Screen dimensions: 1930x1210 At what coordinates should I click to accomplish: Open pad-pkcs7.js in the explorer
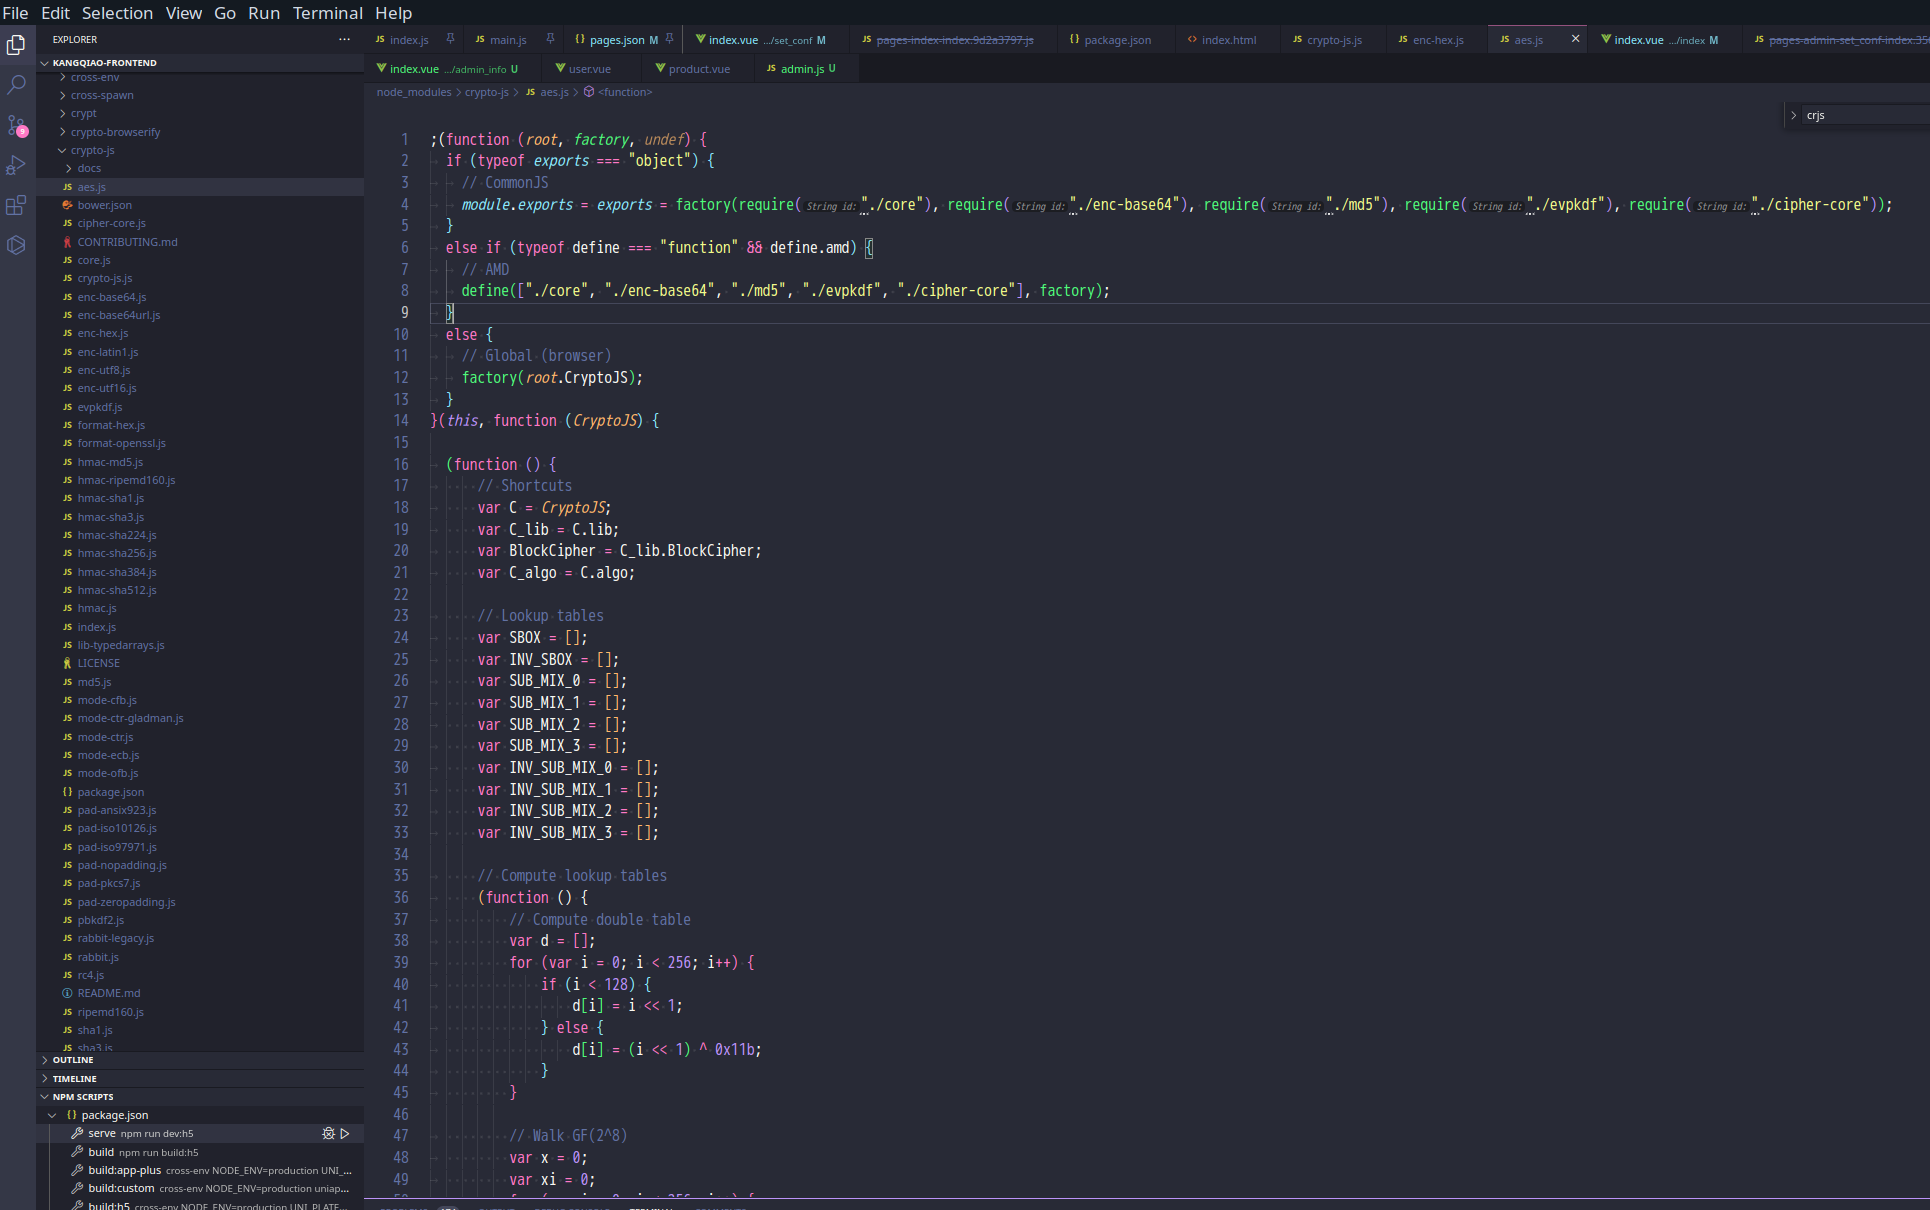tap(109, 883)
